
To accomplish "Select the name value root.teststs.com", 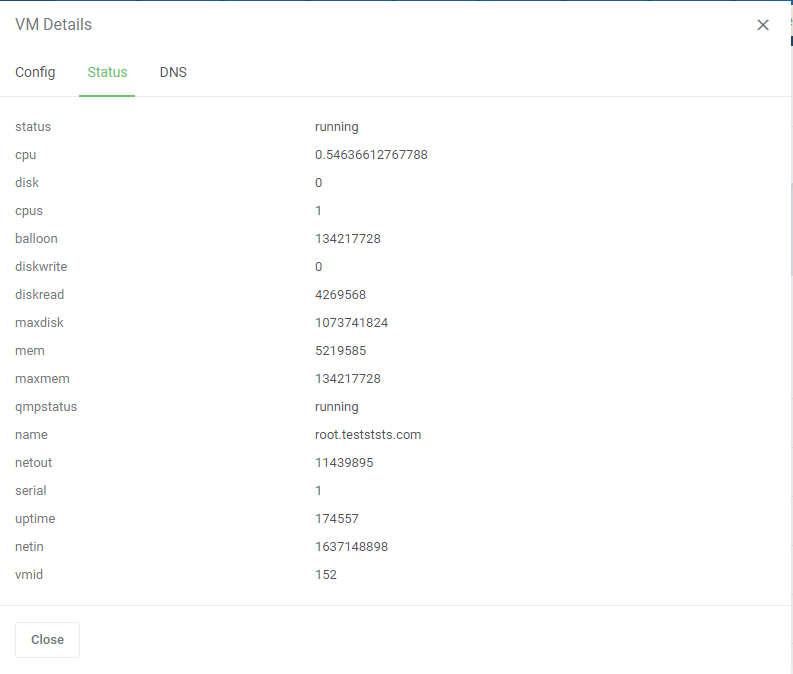I will pos(368,435).
